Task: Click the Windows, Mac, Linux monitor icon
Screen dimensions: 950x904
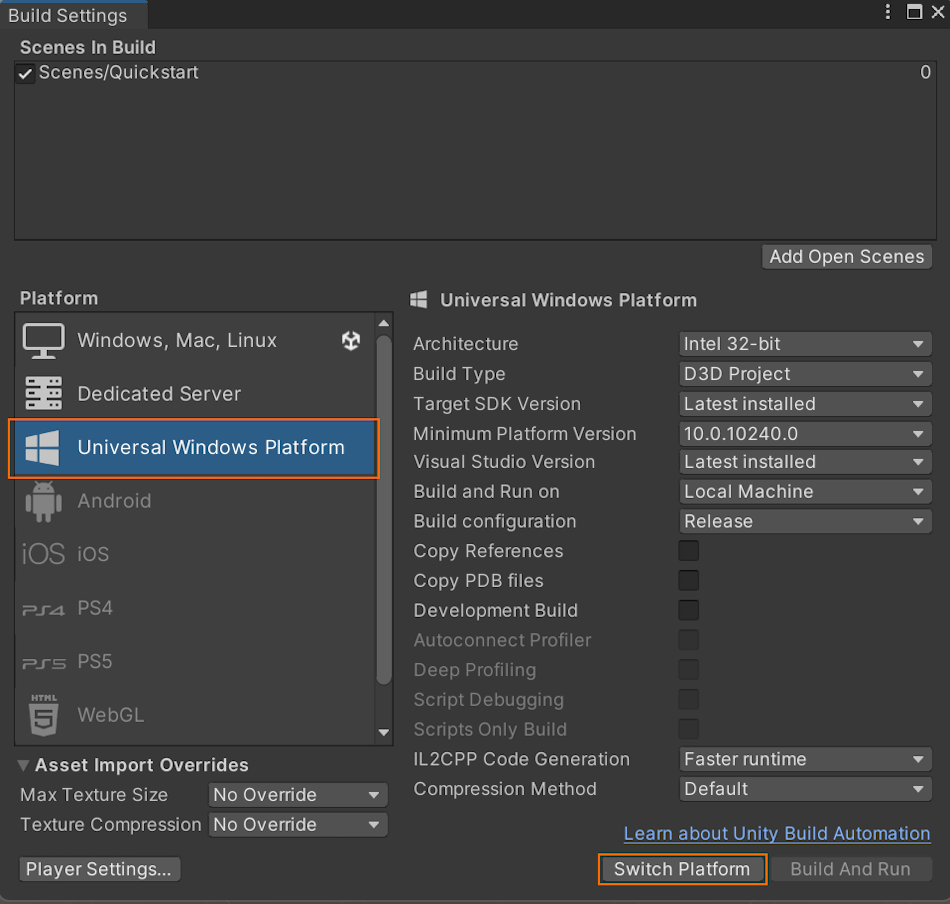Action: (43, 341)
